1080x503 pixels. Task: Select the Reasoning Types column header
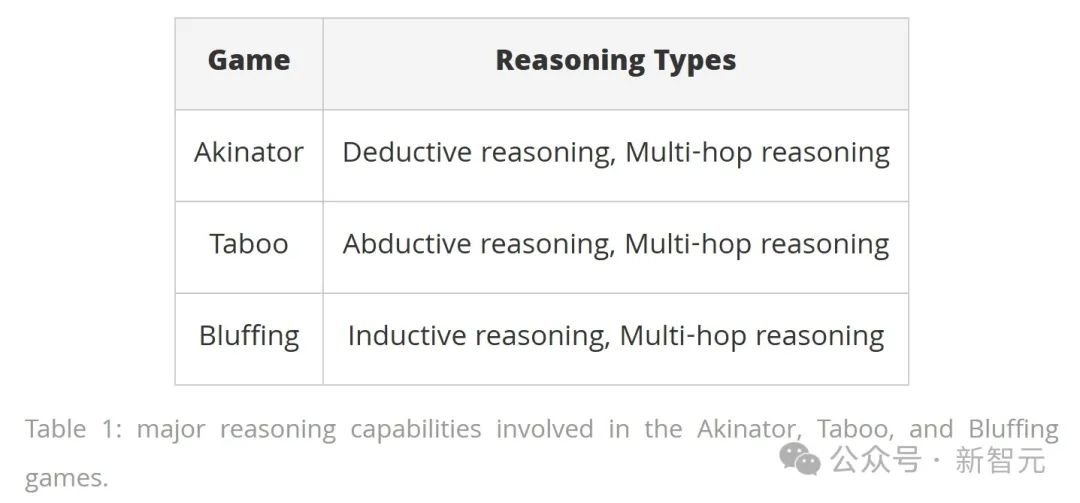tap(616, 60)
